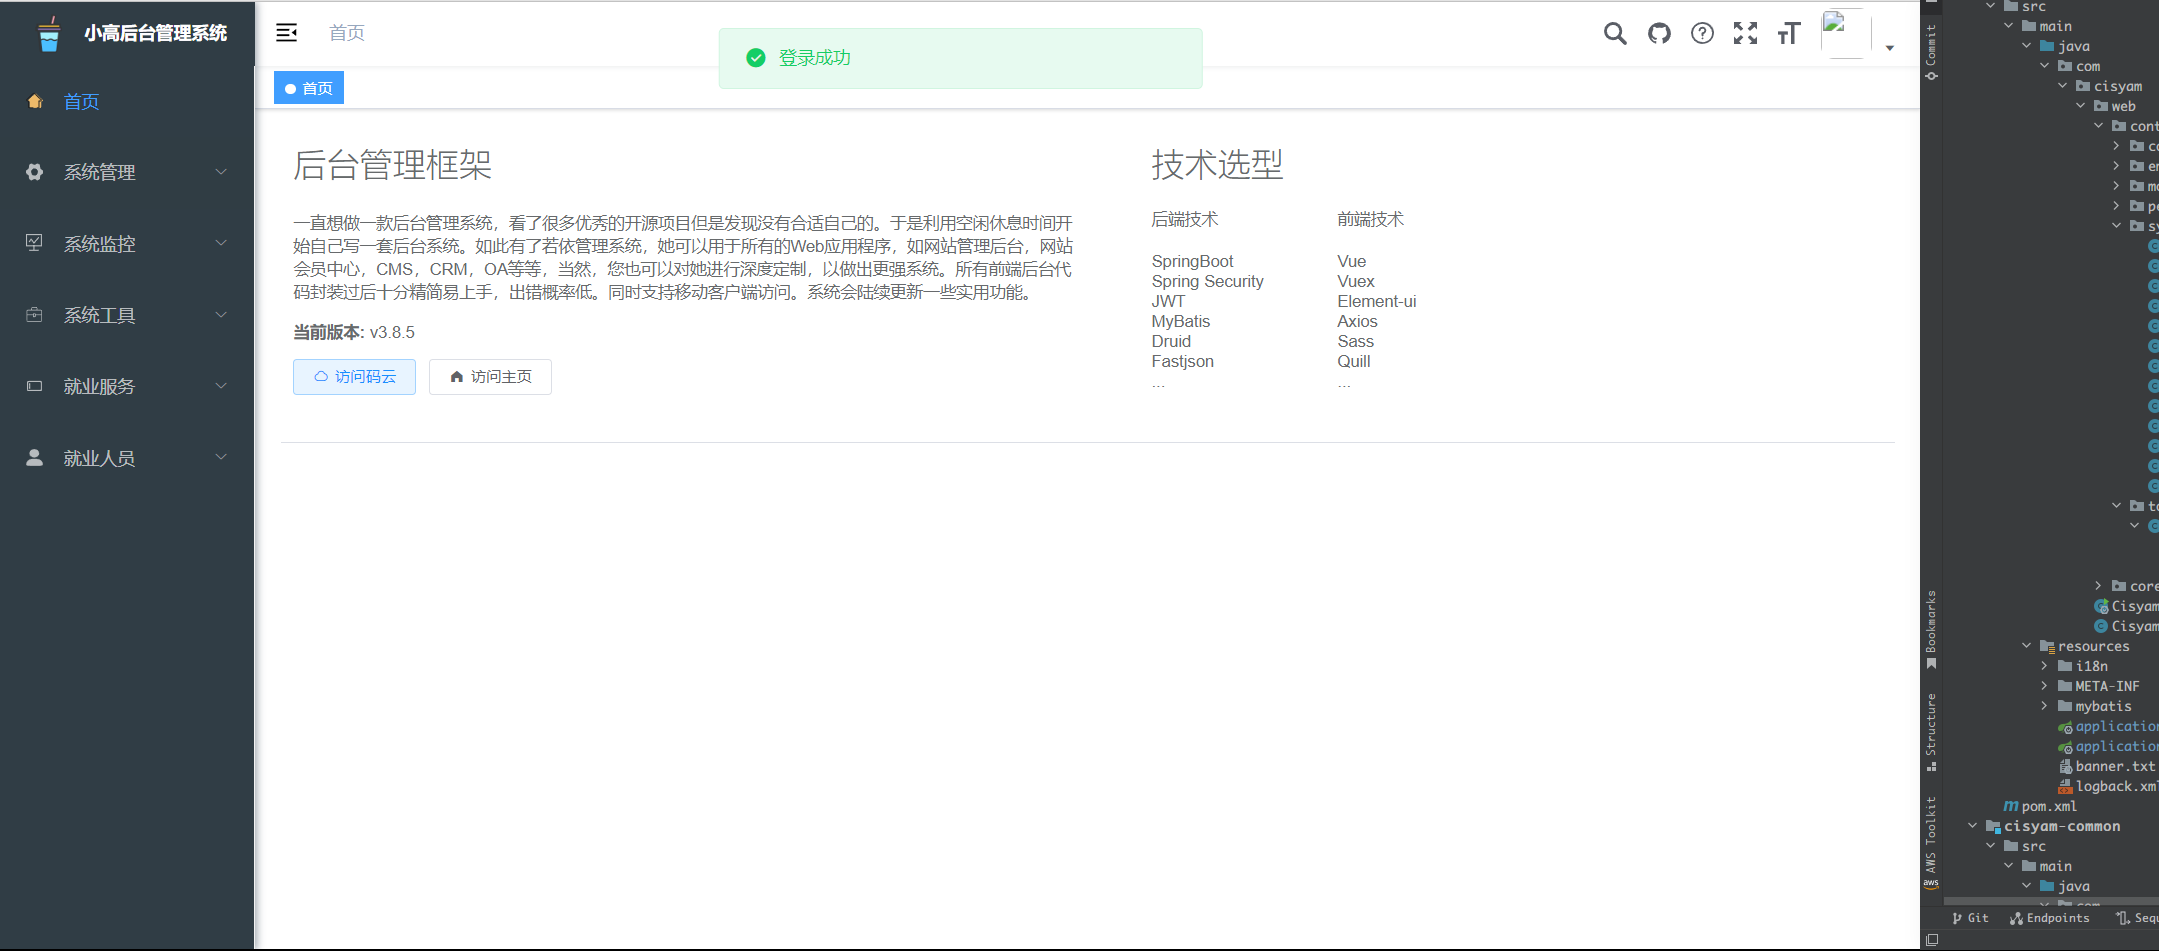2159x951 pixels.
Task: Open the 就业服务 sidebar menu
Action: coord(127,386)
